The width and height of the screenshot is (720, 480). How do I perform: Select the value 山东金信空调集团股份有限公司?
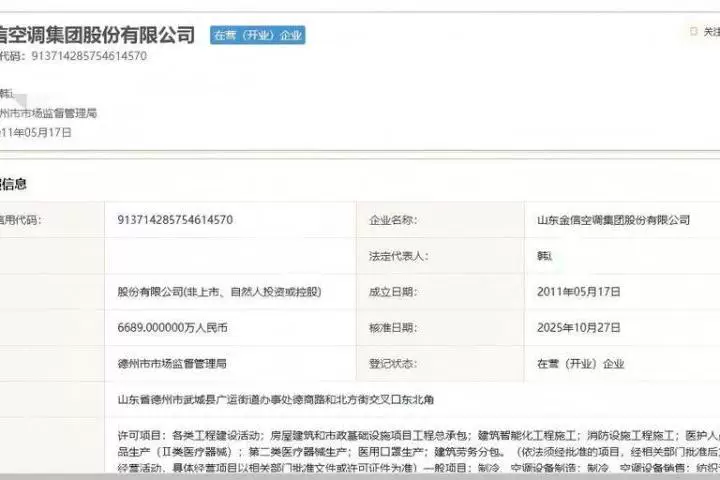coord(613,220)
